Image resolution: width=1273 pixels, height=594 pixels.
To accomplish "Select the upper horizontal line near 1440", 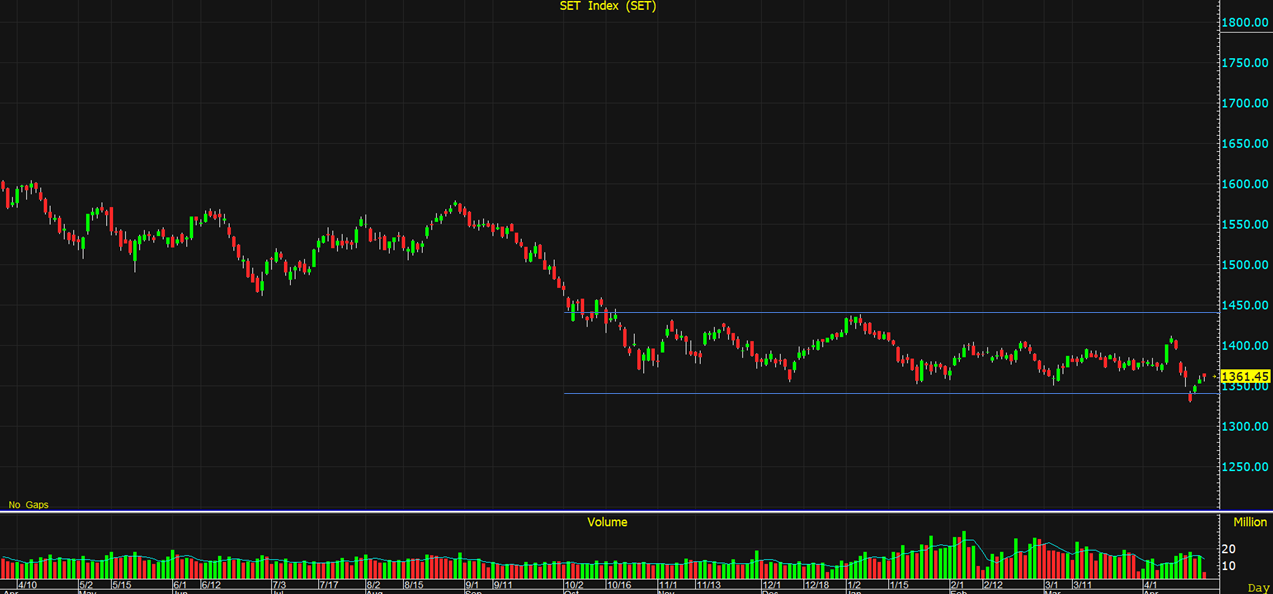I will coord(900,313).
